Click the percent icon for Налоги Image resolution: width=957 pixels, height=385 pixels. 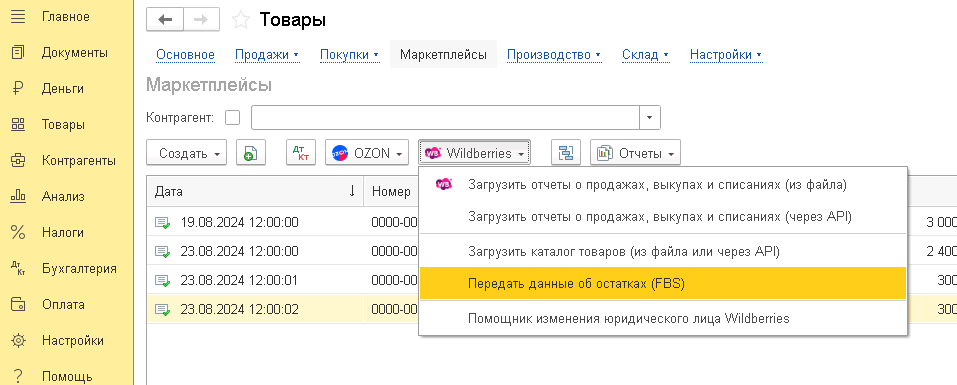click(x=18, y=232)
